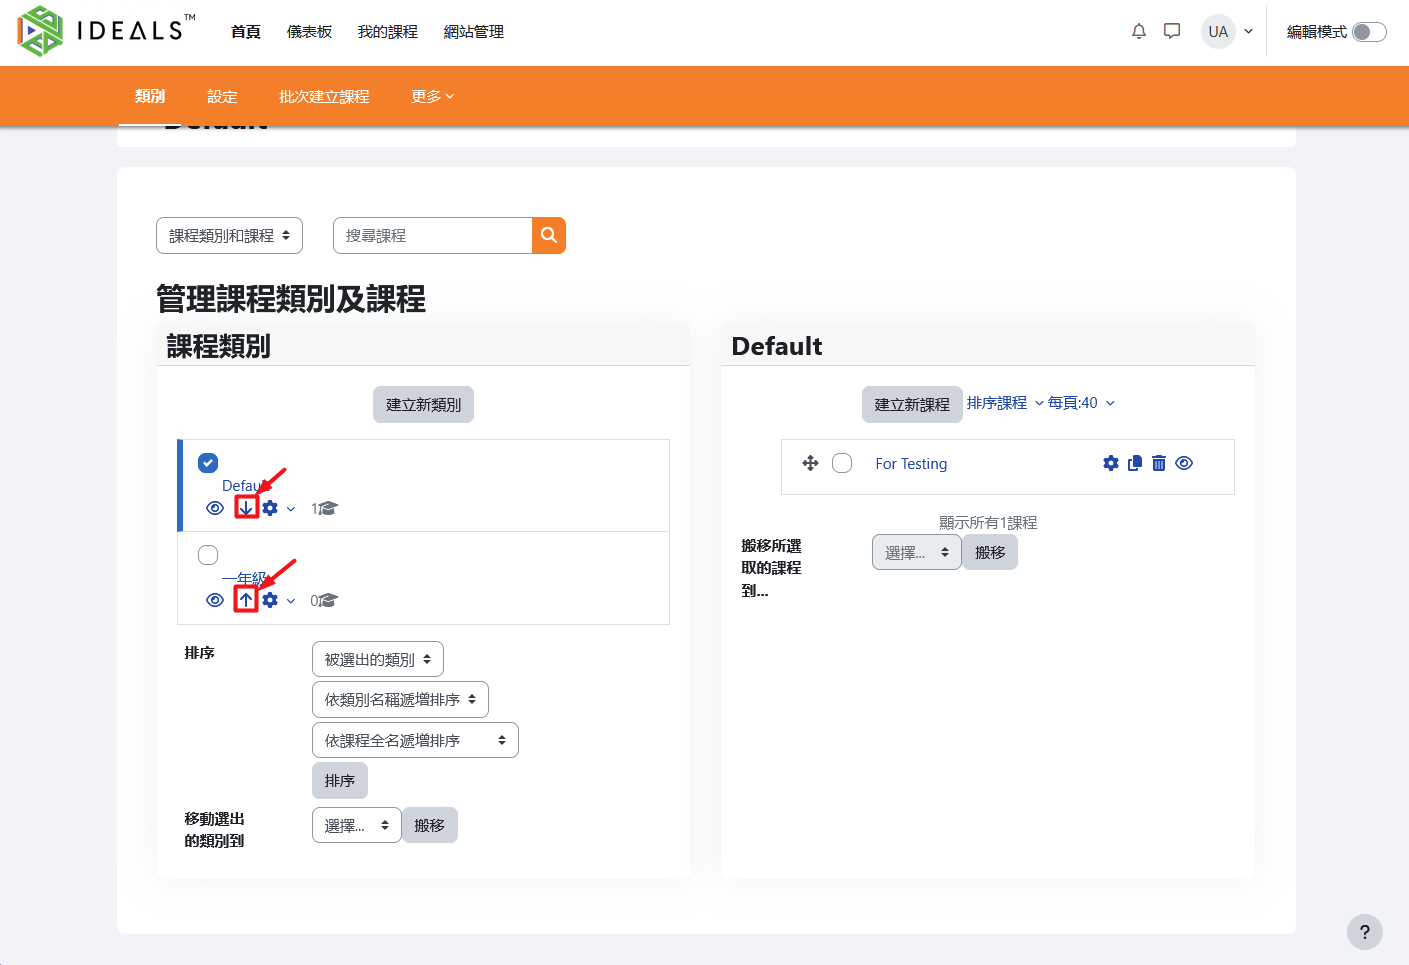Click into the 搜尋課程 search field
The image size is (1409, 965).
(432, 236)
